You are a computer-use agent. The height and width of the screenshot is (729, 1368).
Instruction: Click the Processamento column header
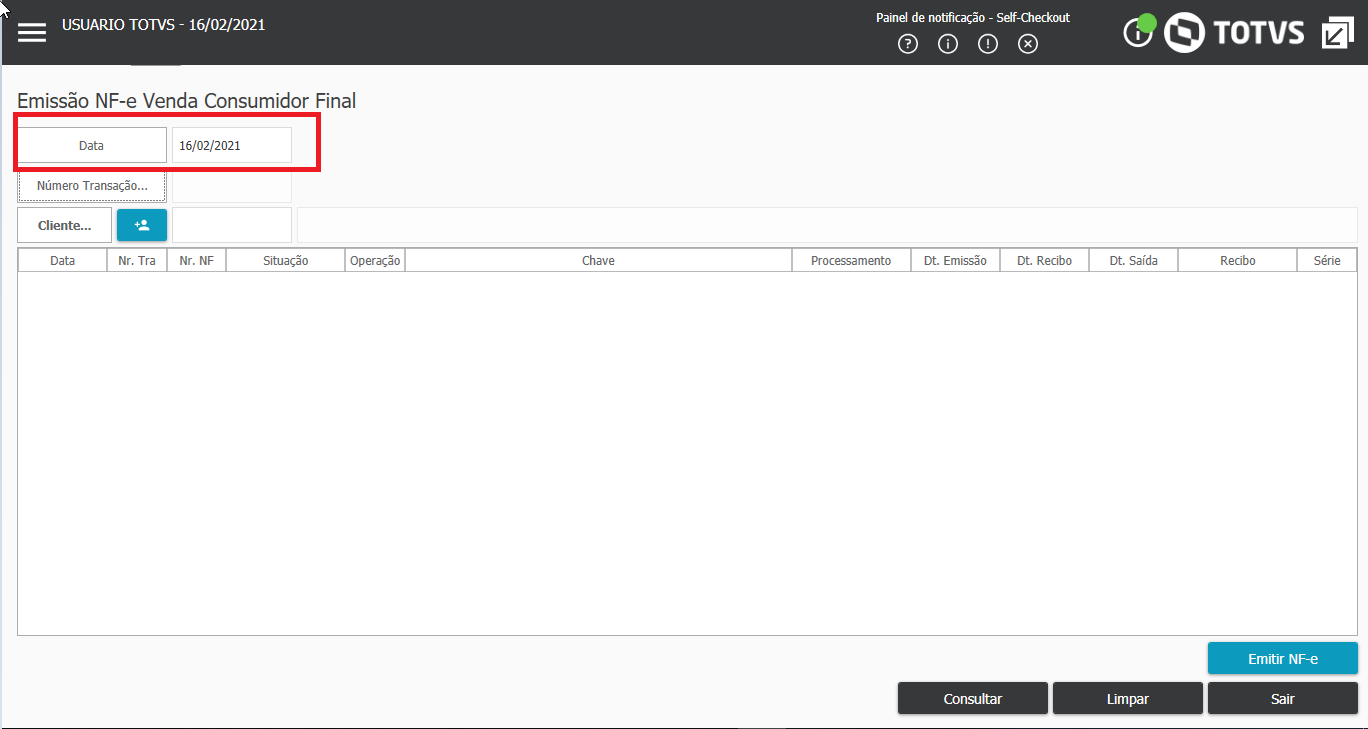851,260
